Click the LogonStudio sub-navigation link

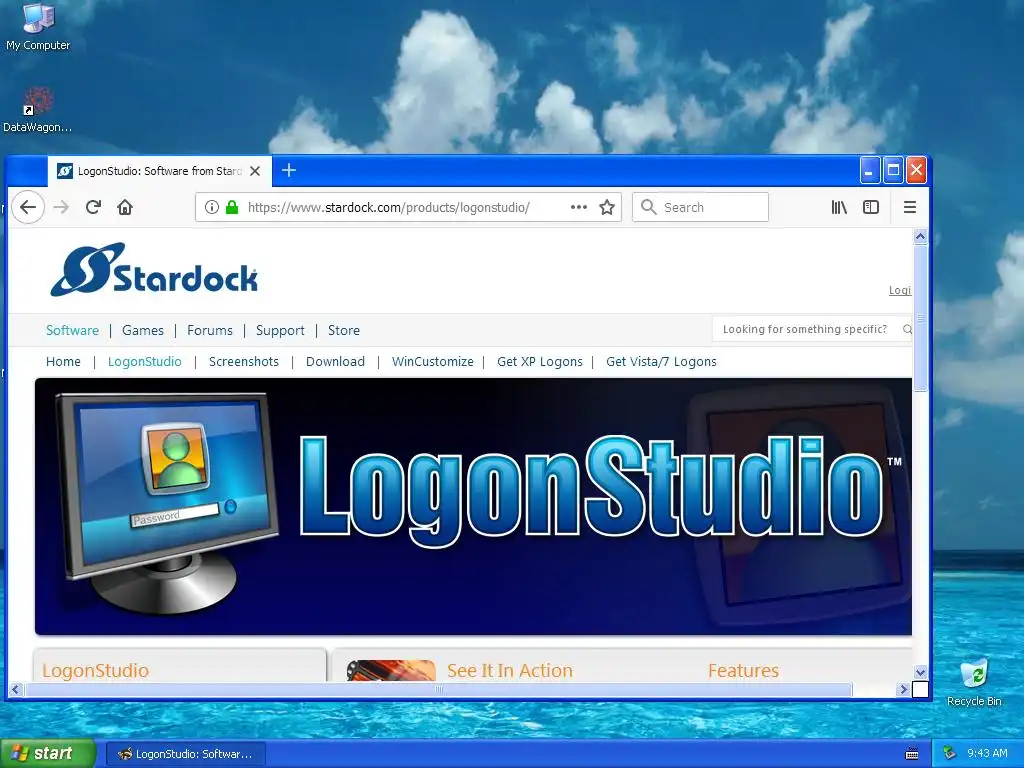tap(144, 362)
